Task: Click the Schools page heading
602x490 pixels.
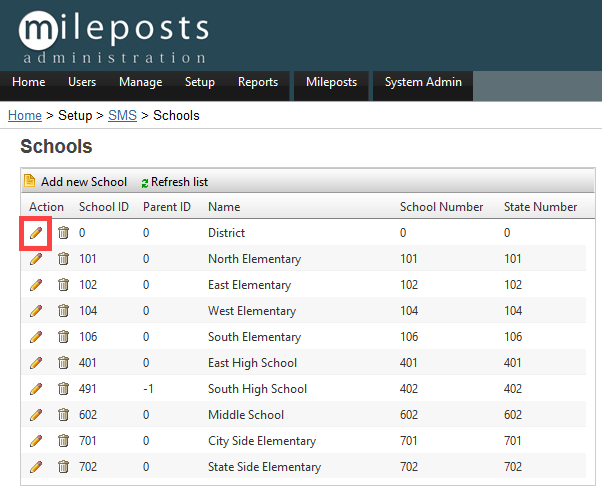Action: [x=56, y=146]
